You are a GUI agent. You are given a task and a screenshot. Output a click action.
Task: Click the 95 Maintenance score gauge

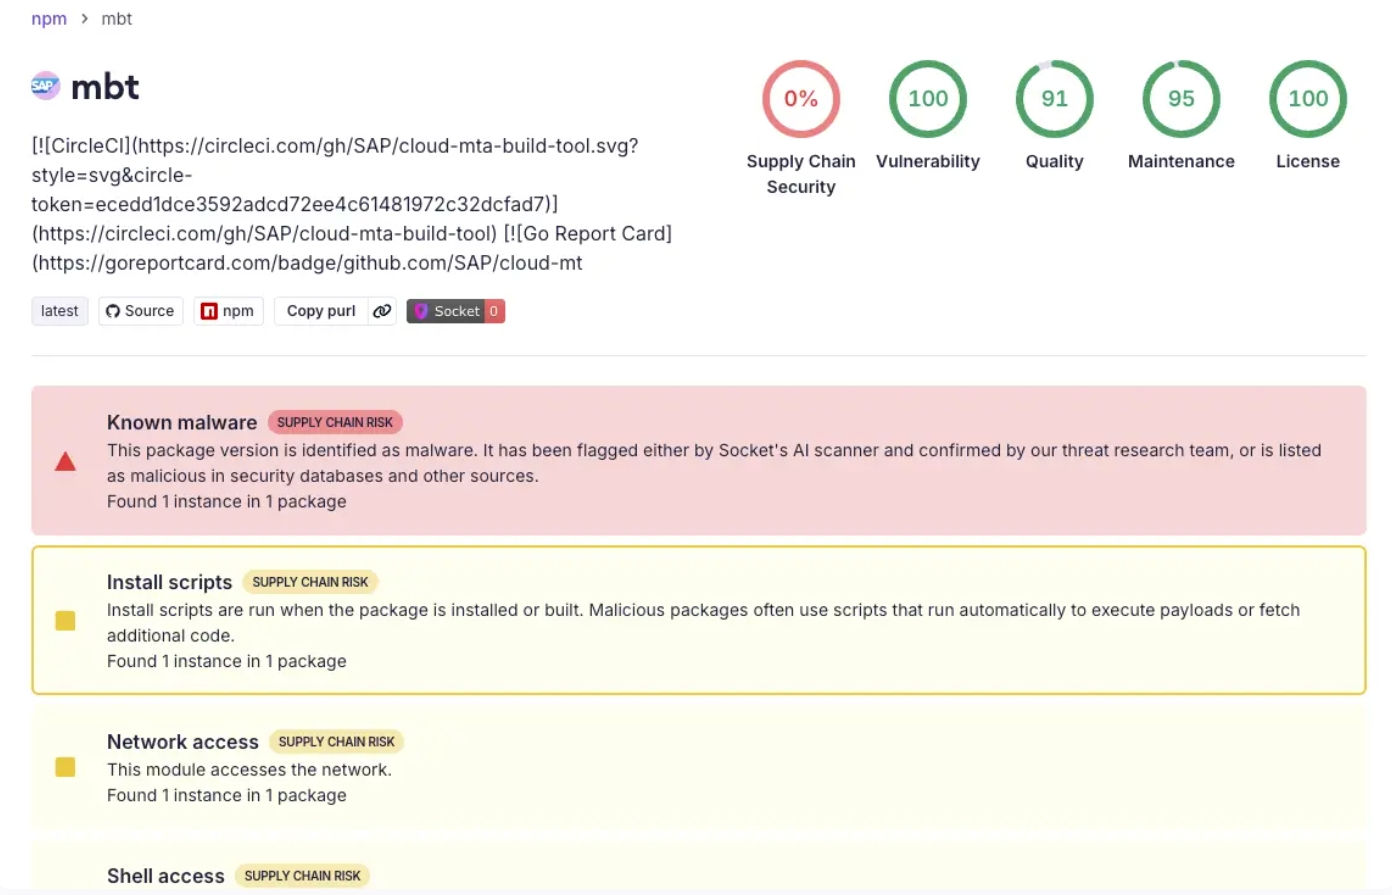[1181, 99]
